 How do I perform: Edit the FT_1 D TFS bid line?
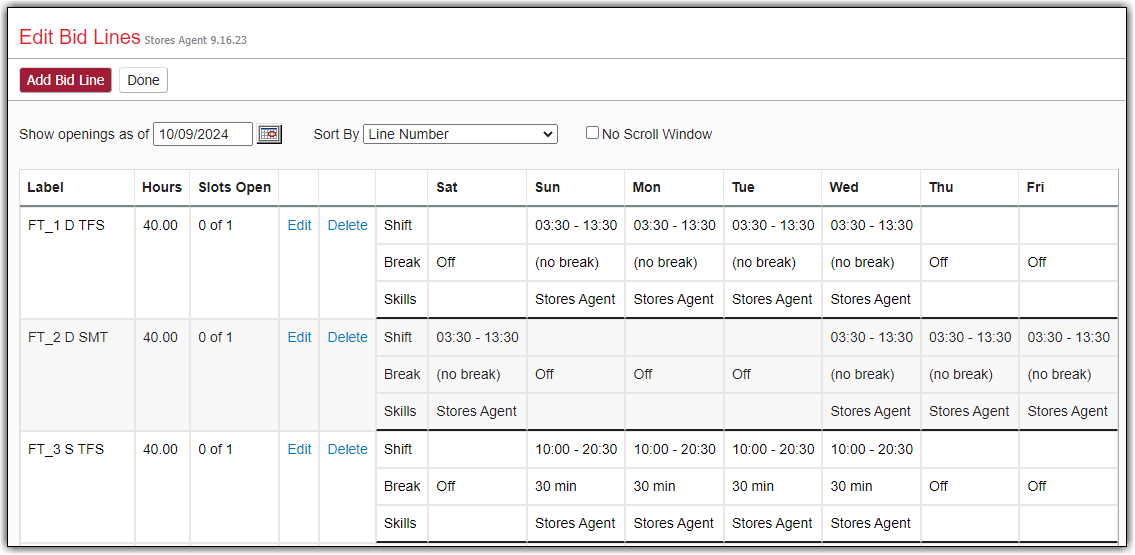point(299,225)
